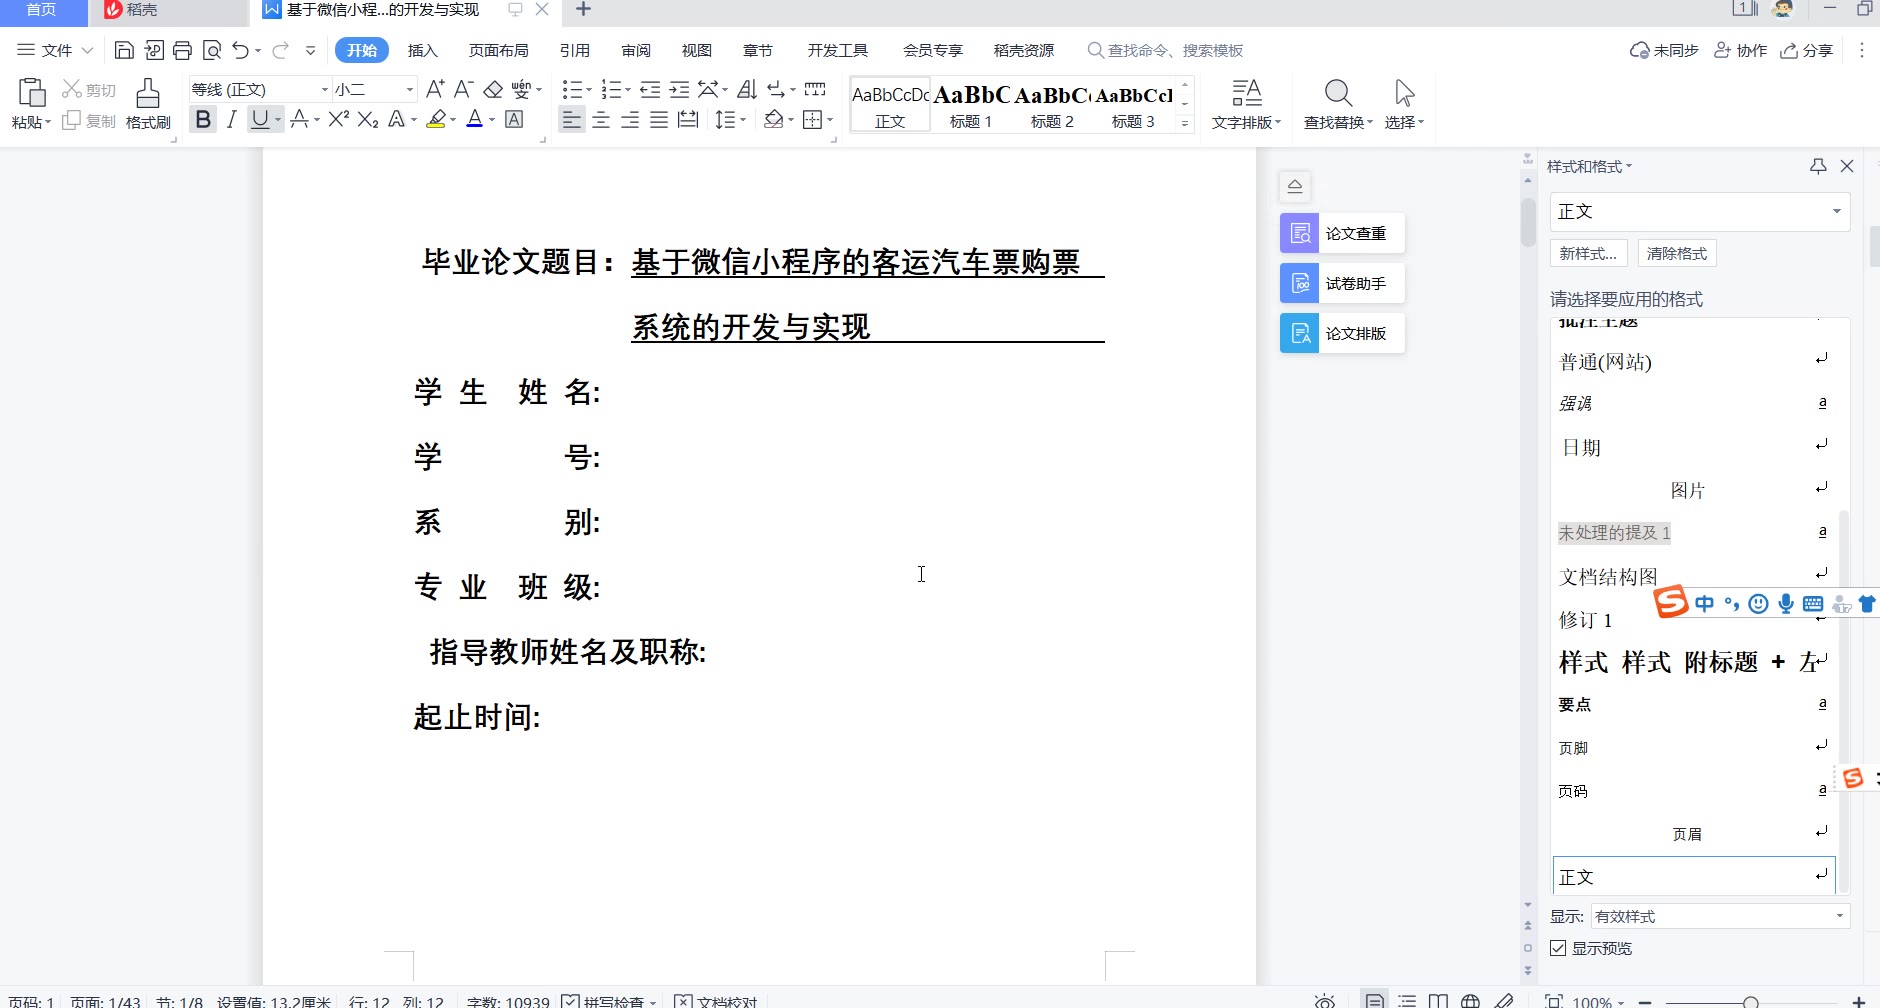Click the 未同步 sync status button

[1664, 50]
